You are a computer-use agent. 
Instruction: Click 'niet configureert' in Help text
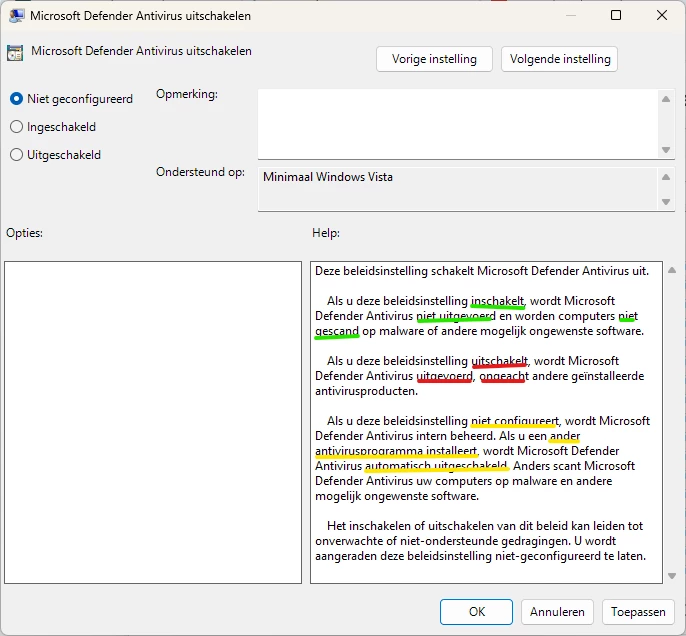coord(515,421)
